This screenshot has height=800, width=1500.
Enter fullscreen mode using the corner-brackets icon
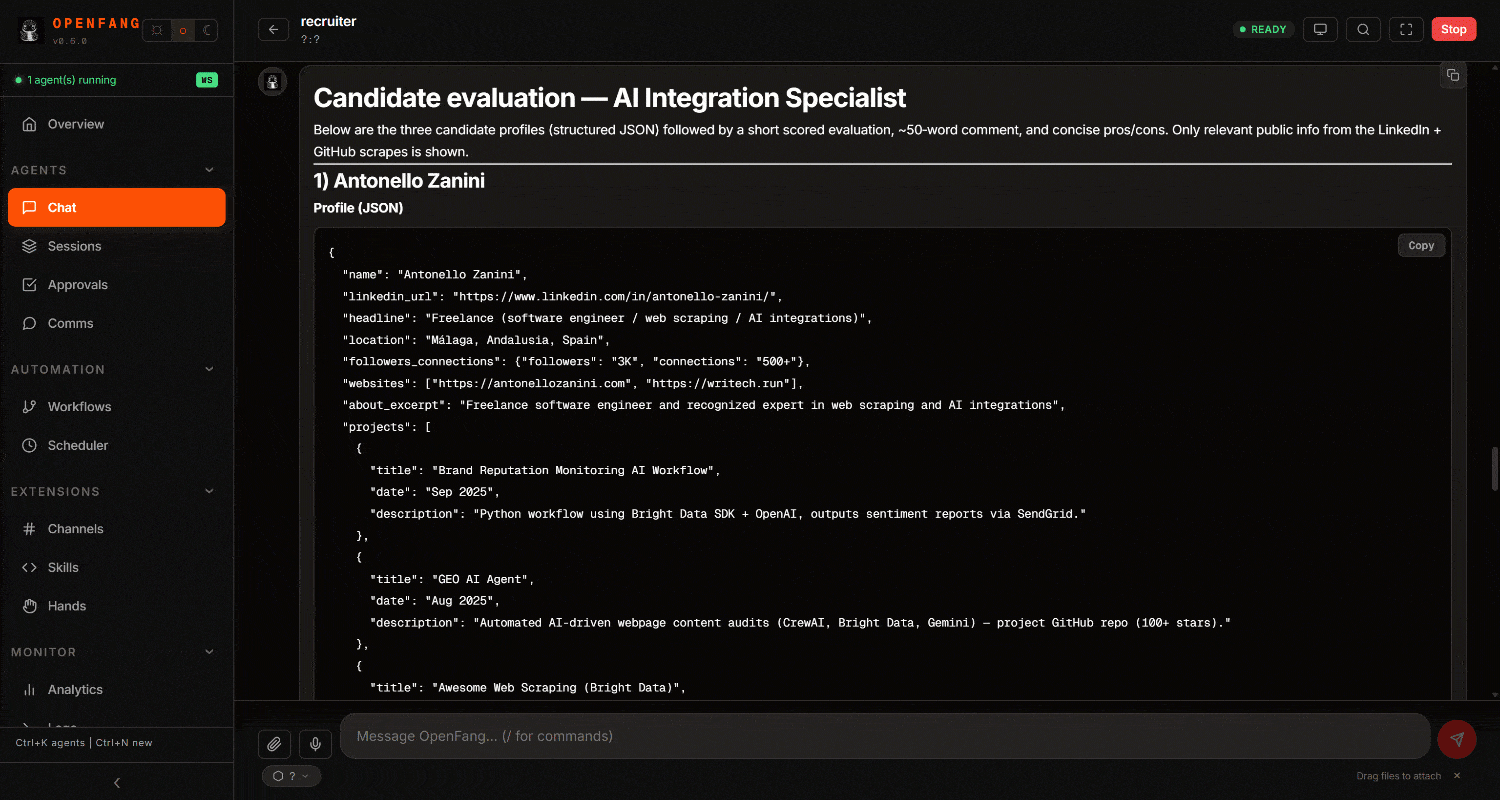(1406, 30)
